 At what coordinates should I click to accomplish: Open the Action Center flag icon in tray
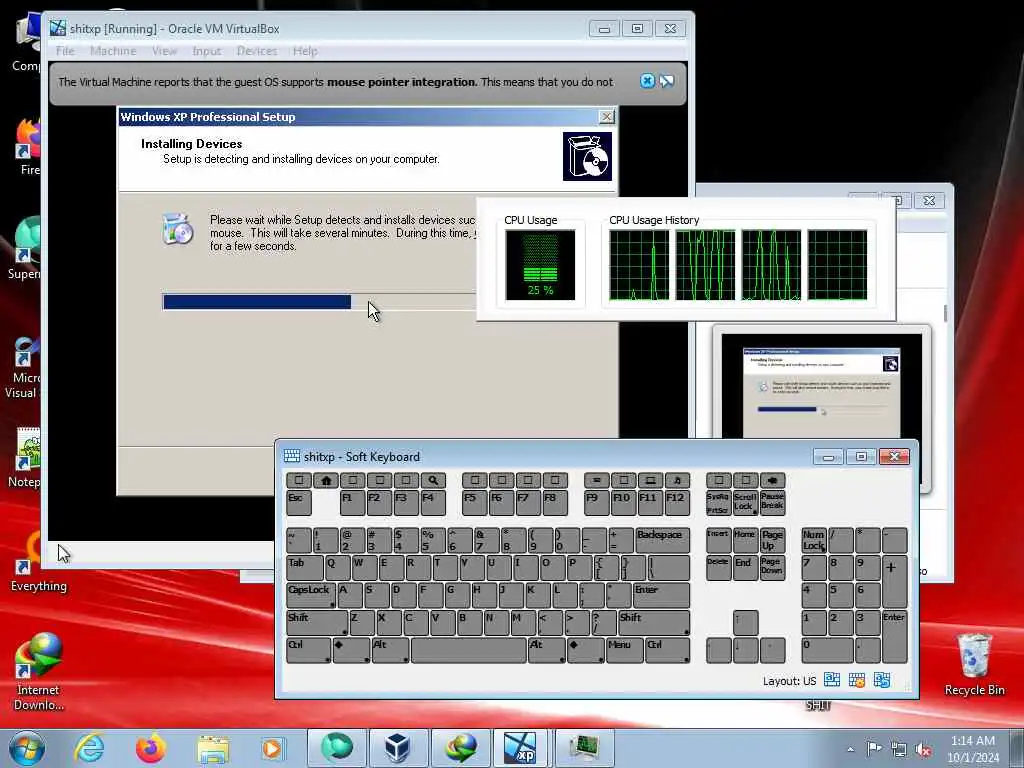point(874,748)
